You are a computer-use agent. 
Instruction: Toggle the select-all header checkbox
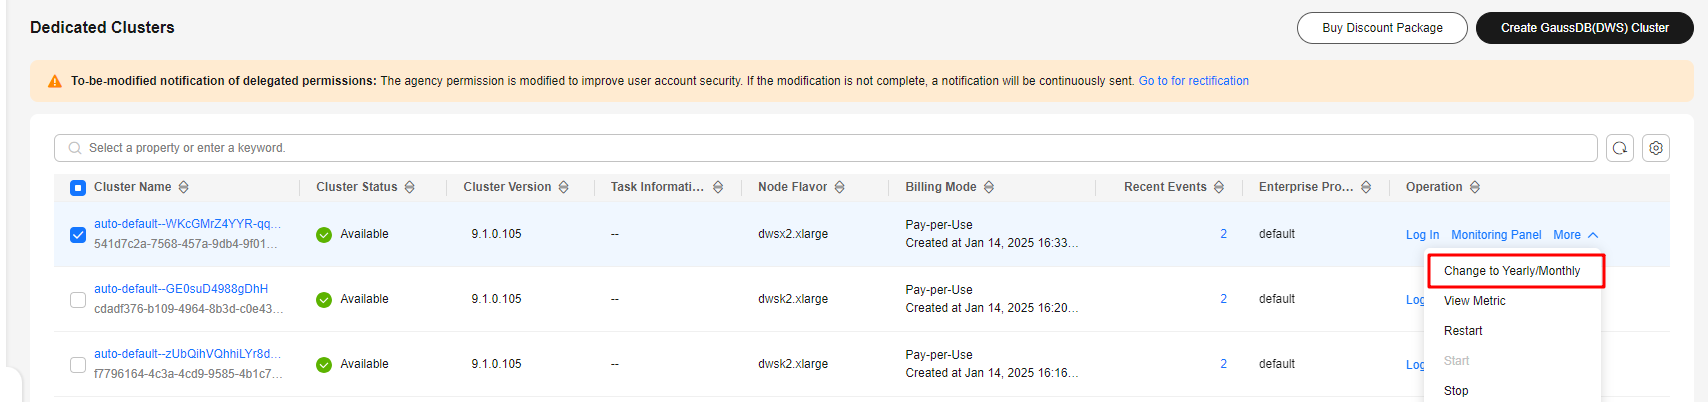click(x=78, y=187)
